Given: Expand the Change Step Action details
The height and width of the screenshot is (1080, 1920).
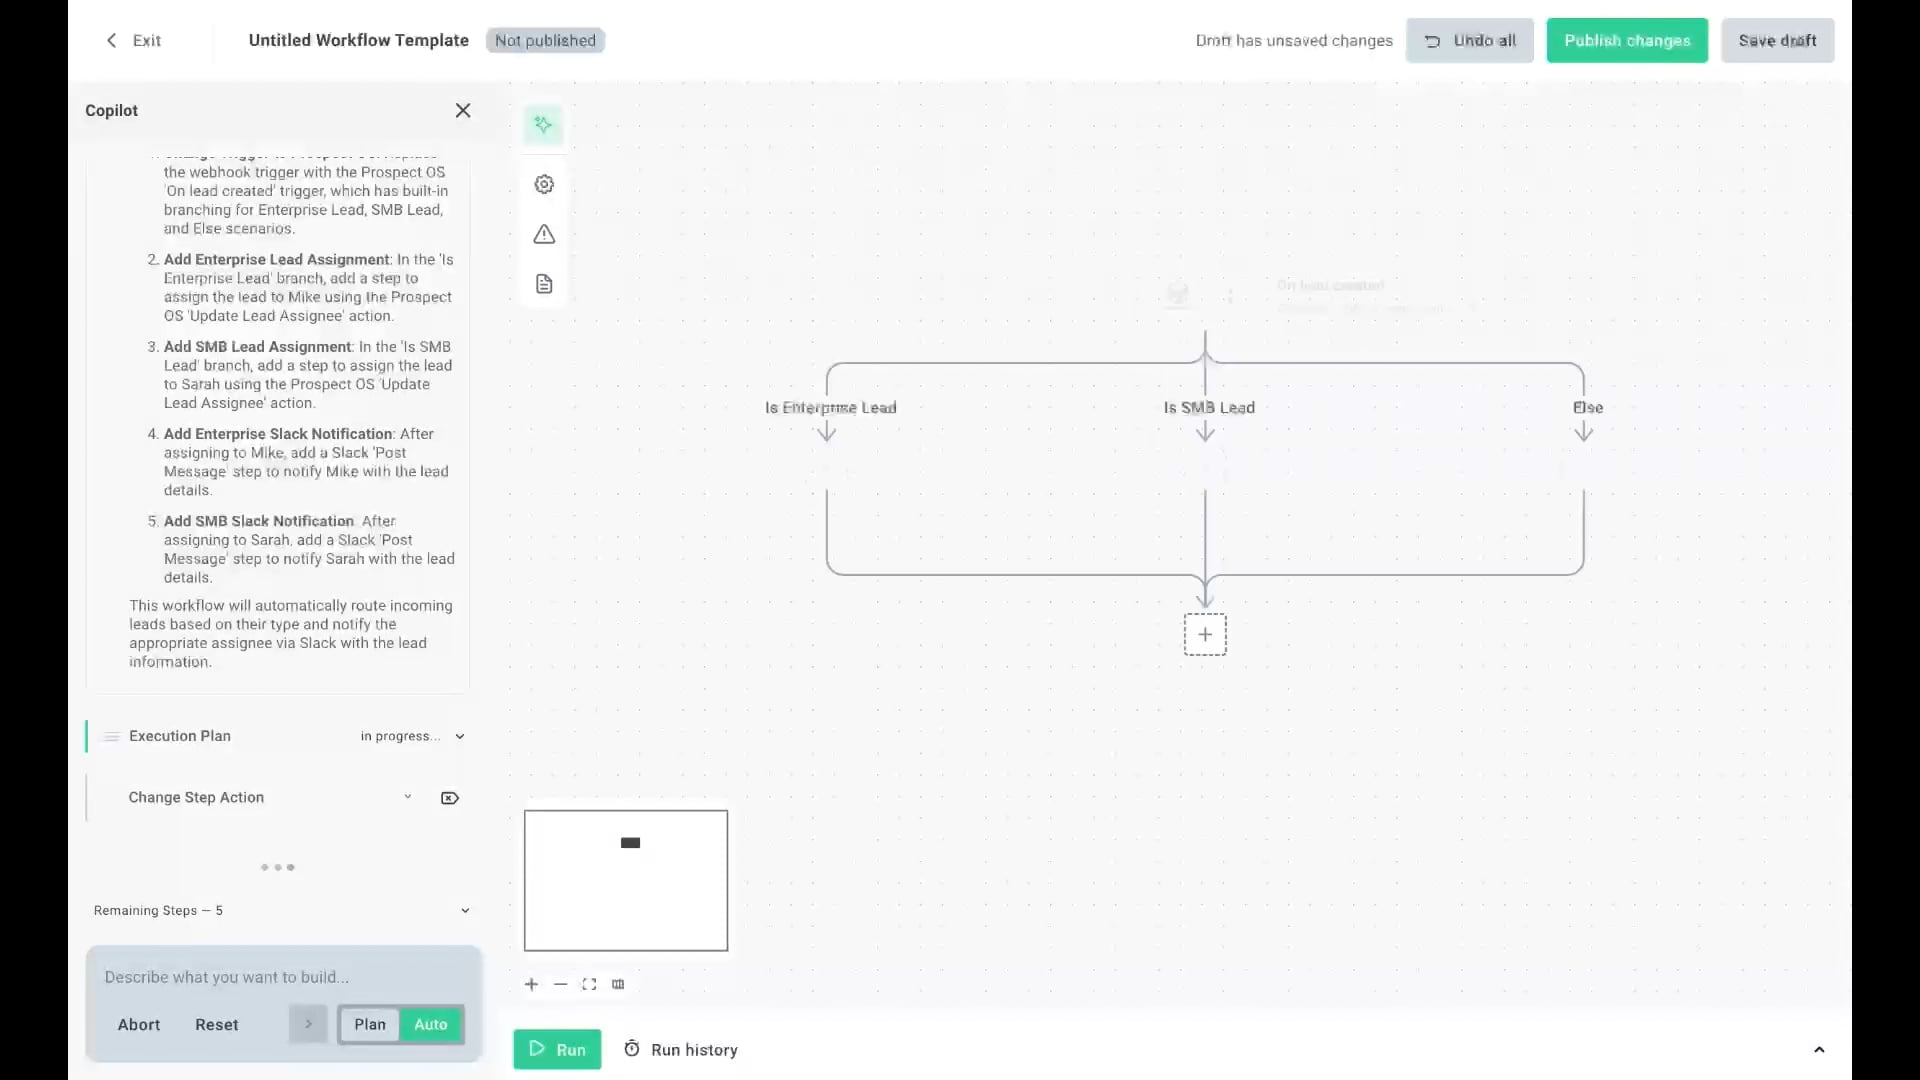Looking at the screenshot, I should click(408, 797).
